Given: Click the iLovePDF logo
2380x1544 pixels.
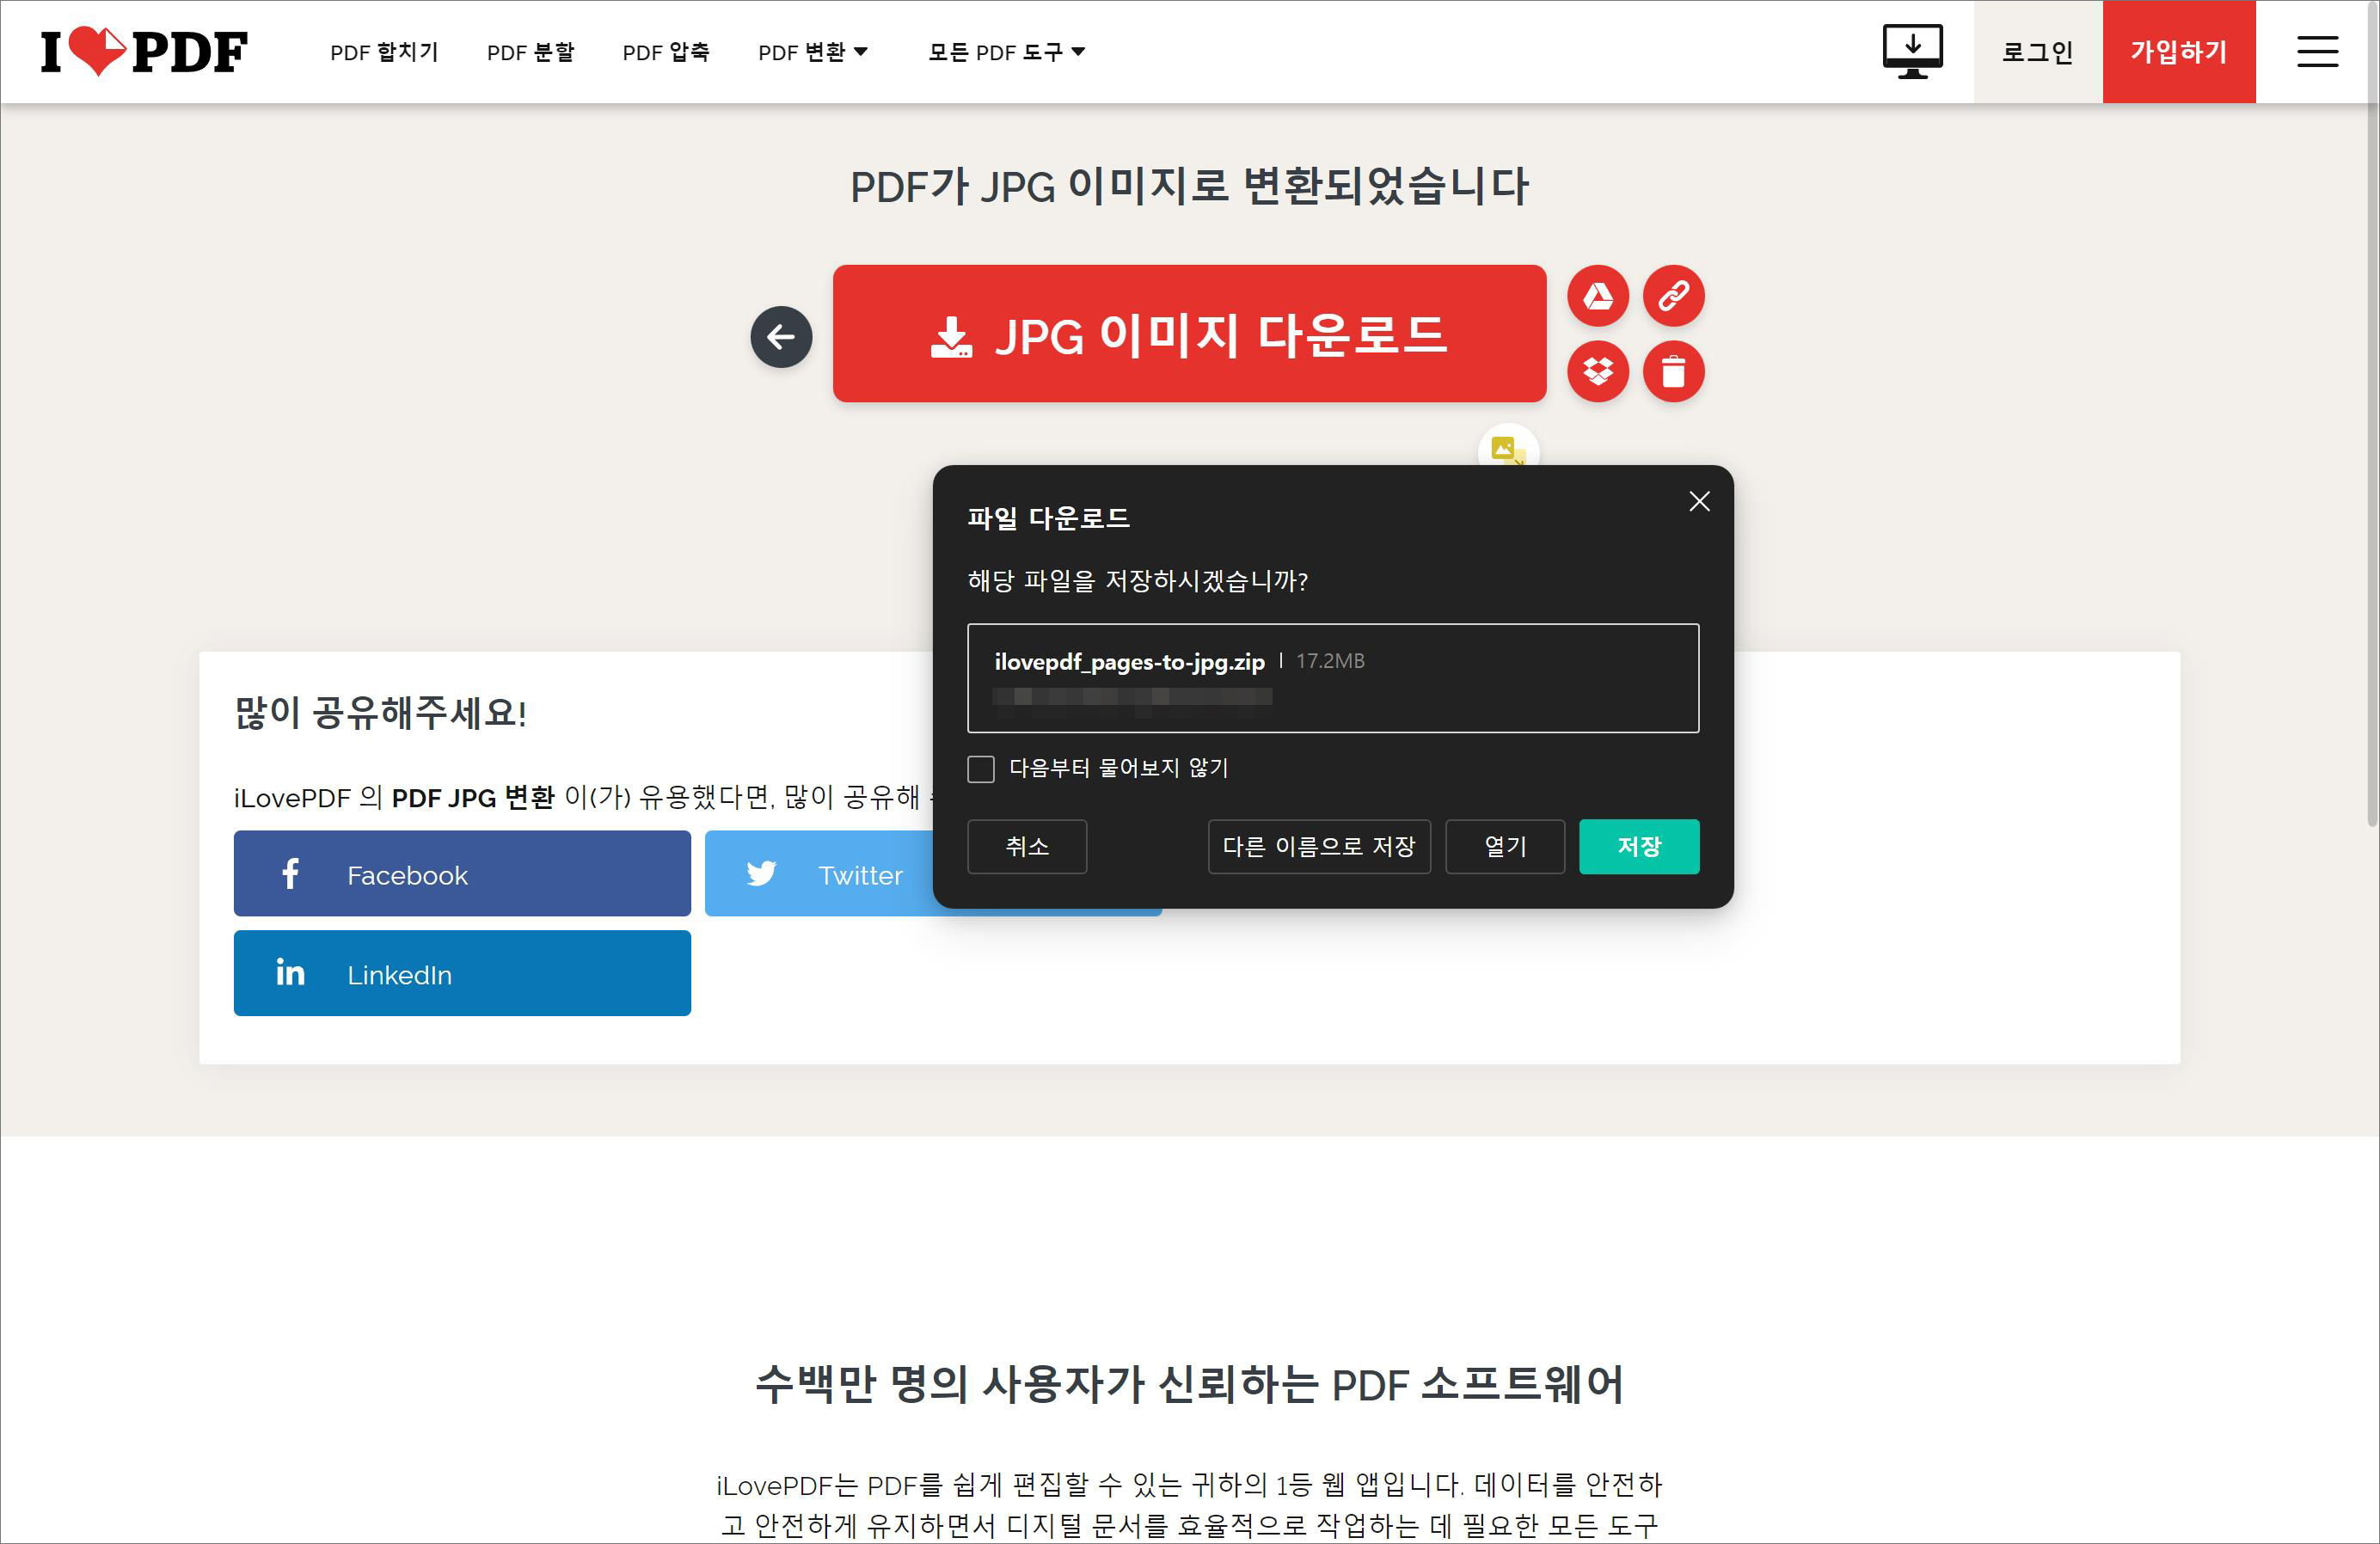Looking at the screenshot, I should tap(143, 51).
